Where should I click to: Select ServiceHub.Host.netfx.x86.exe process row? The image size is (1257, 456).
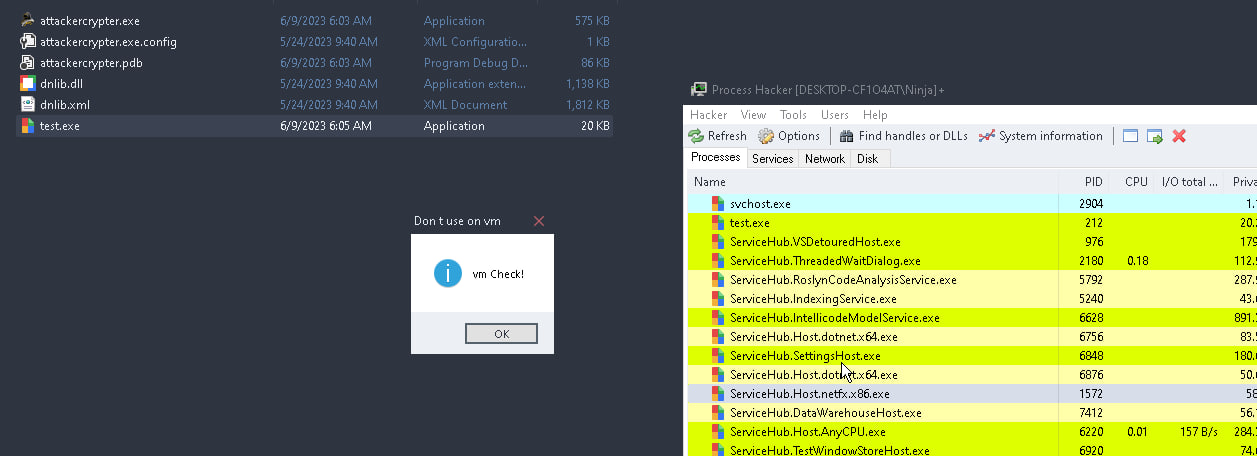(x=971, y=394)
